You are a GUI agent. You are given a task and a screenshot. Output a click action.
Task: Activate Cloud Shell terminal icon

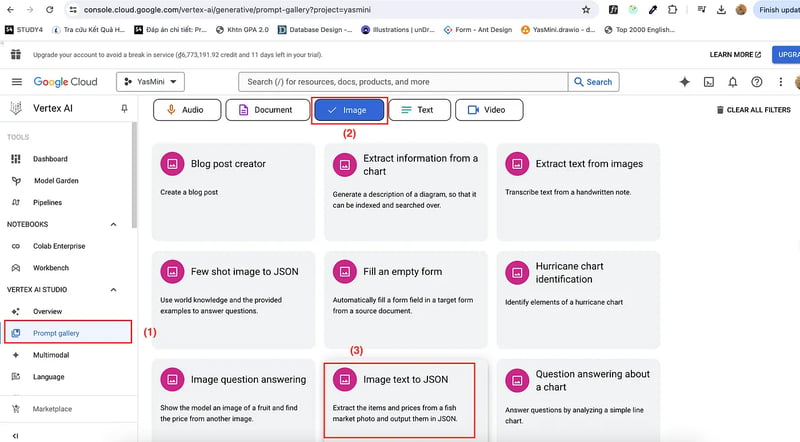(x=709, y=82)
